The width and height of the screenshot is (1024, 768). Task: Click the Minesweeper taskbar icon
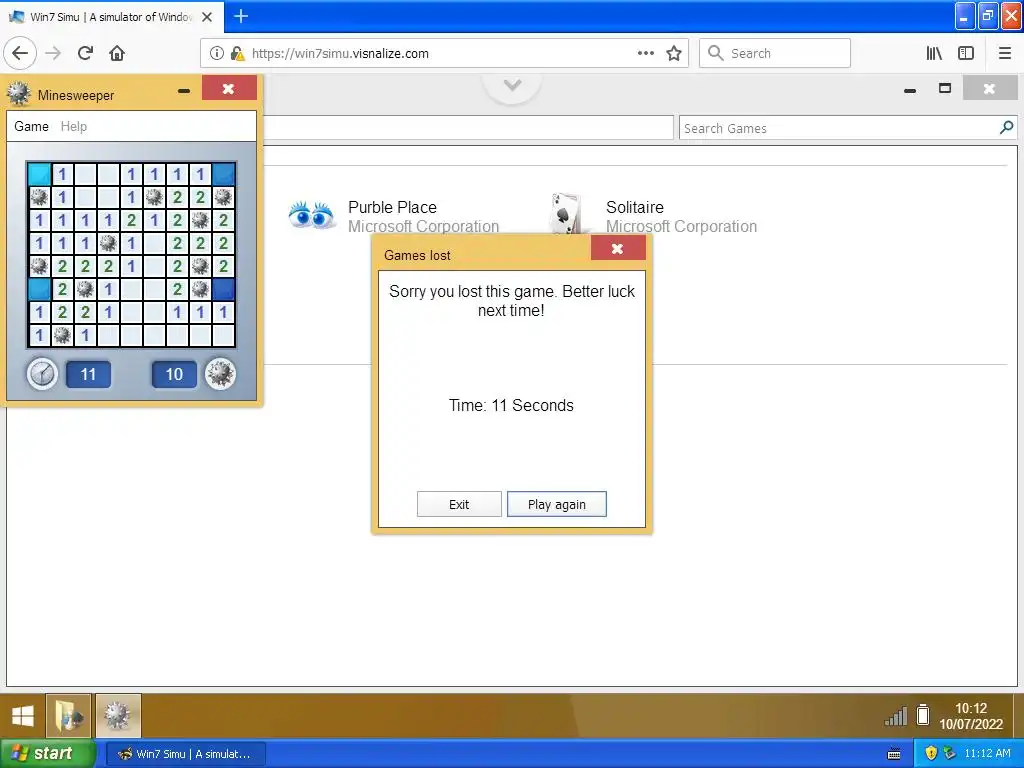118,716
